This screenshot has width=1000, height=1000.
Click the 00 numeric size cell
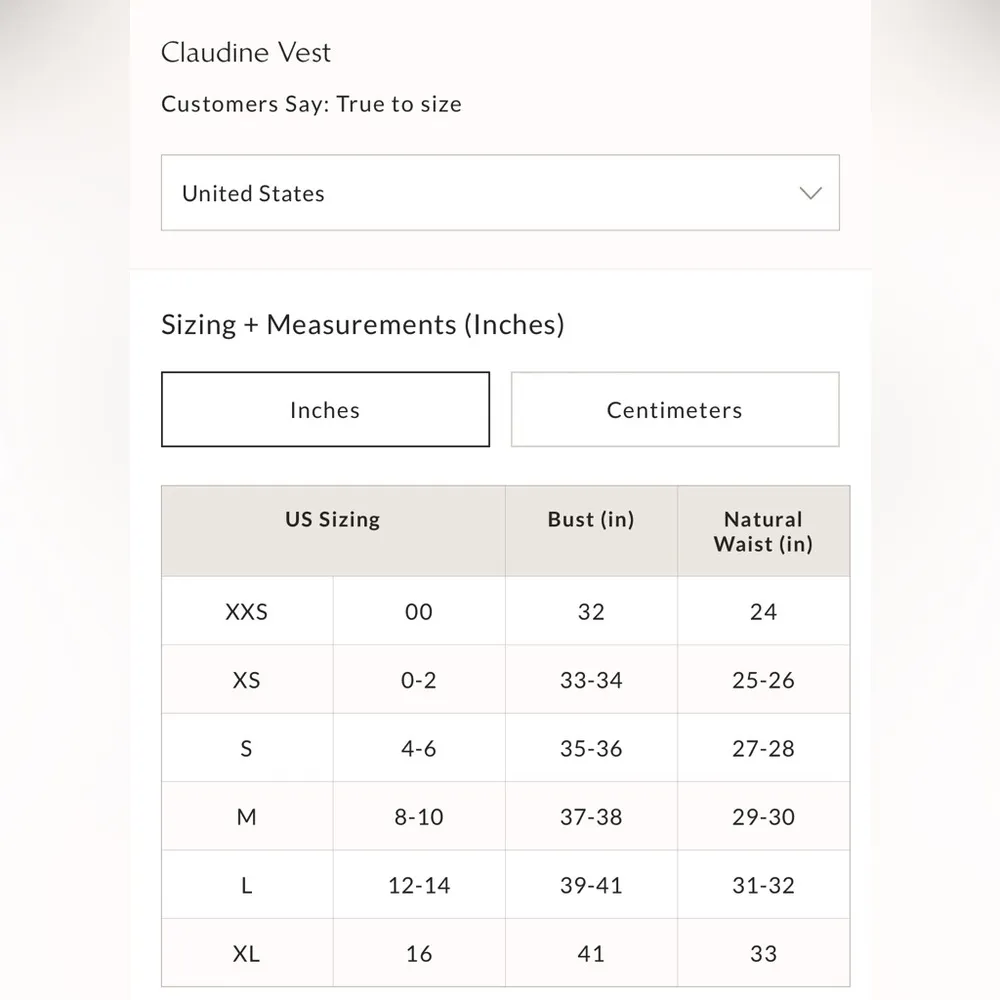[x=419, y=612]
